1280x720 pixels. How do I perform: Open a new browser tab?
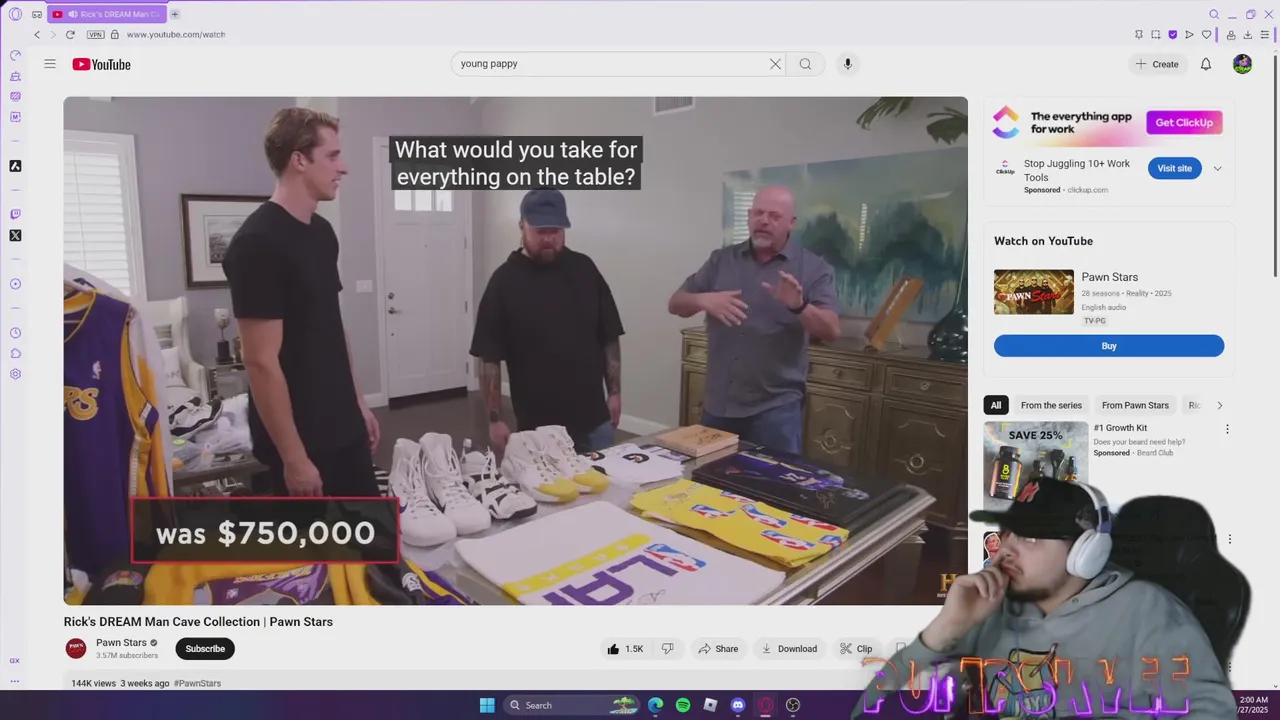[174, 14]
